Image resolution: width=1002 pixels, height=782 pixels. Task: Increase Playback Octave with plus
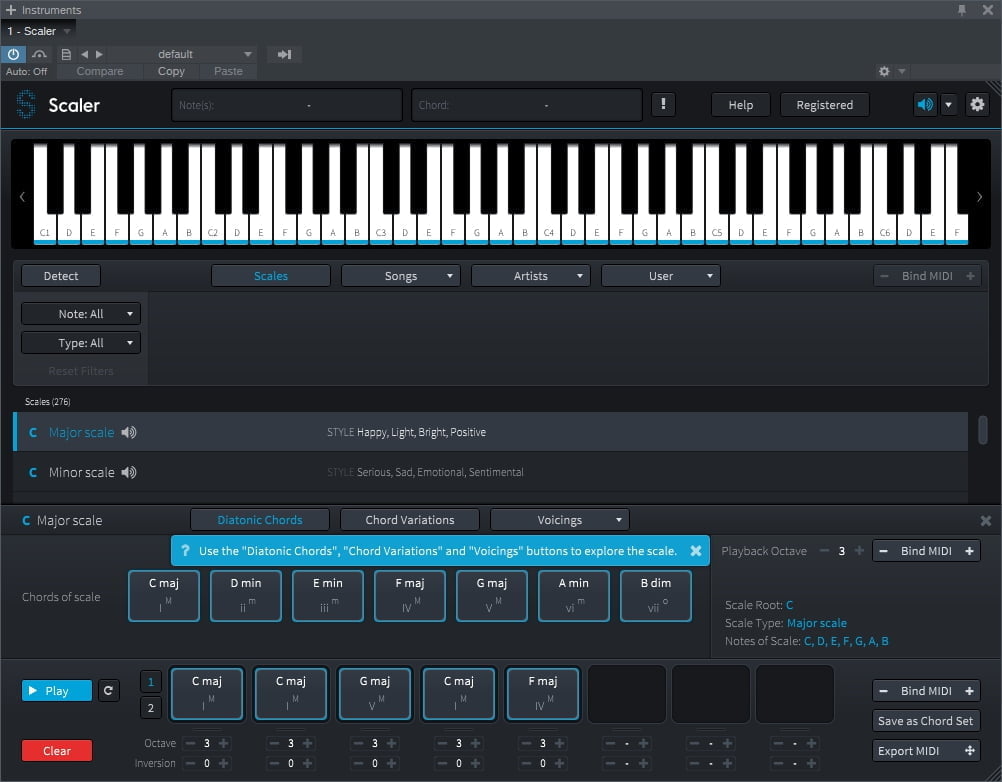pos(859,551)
